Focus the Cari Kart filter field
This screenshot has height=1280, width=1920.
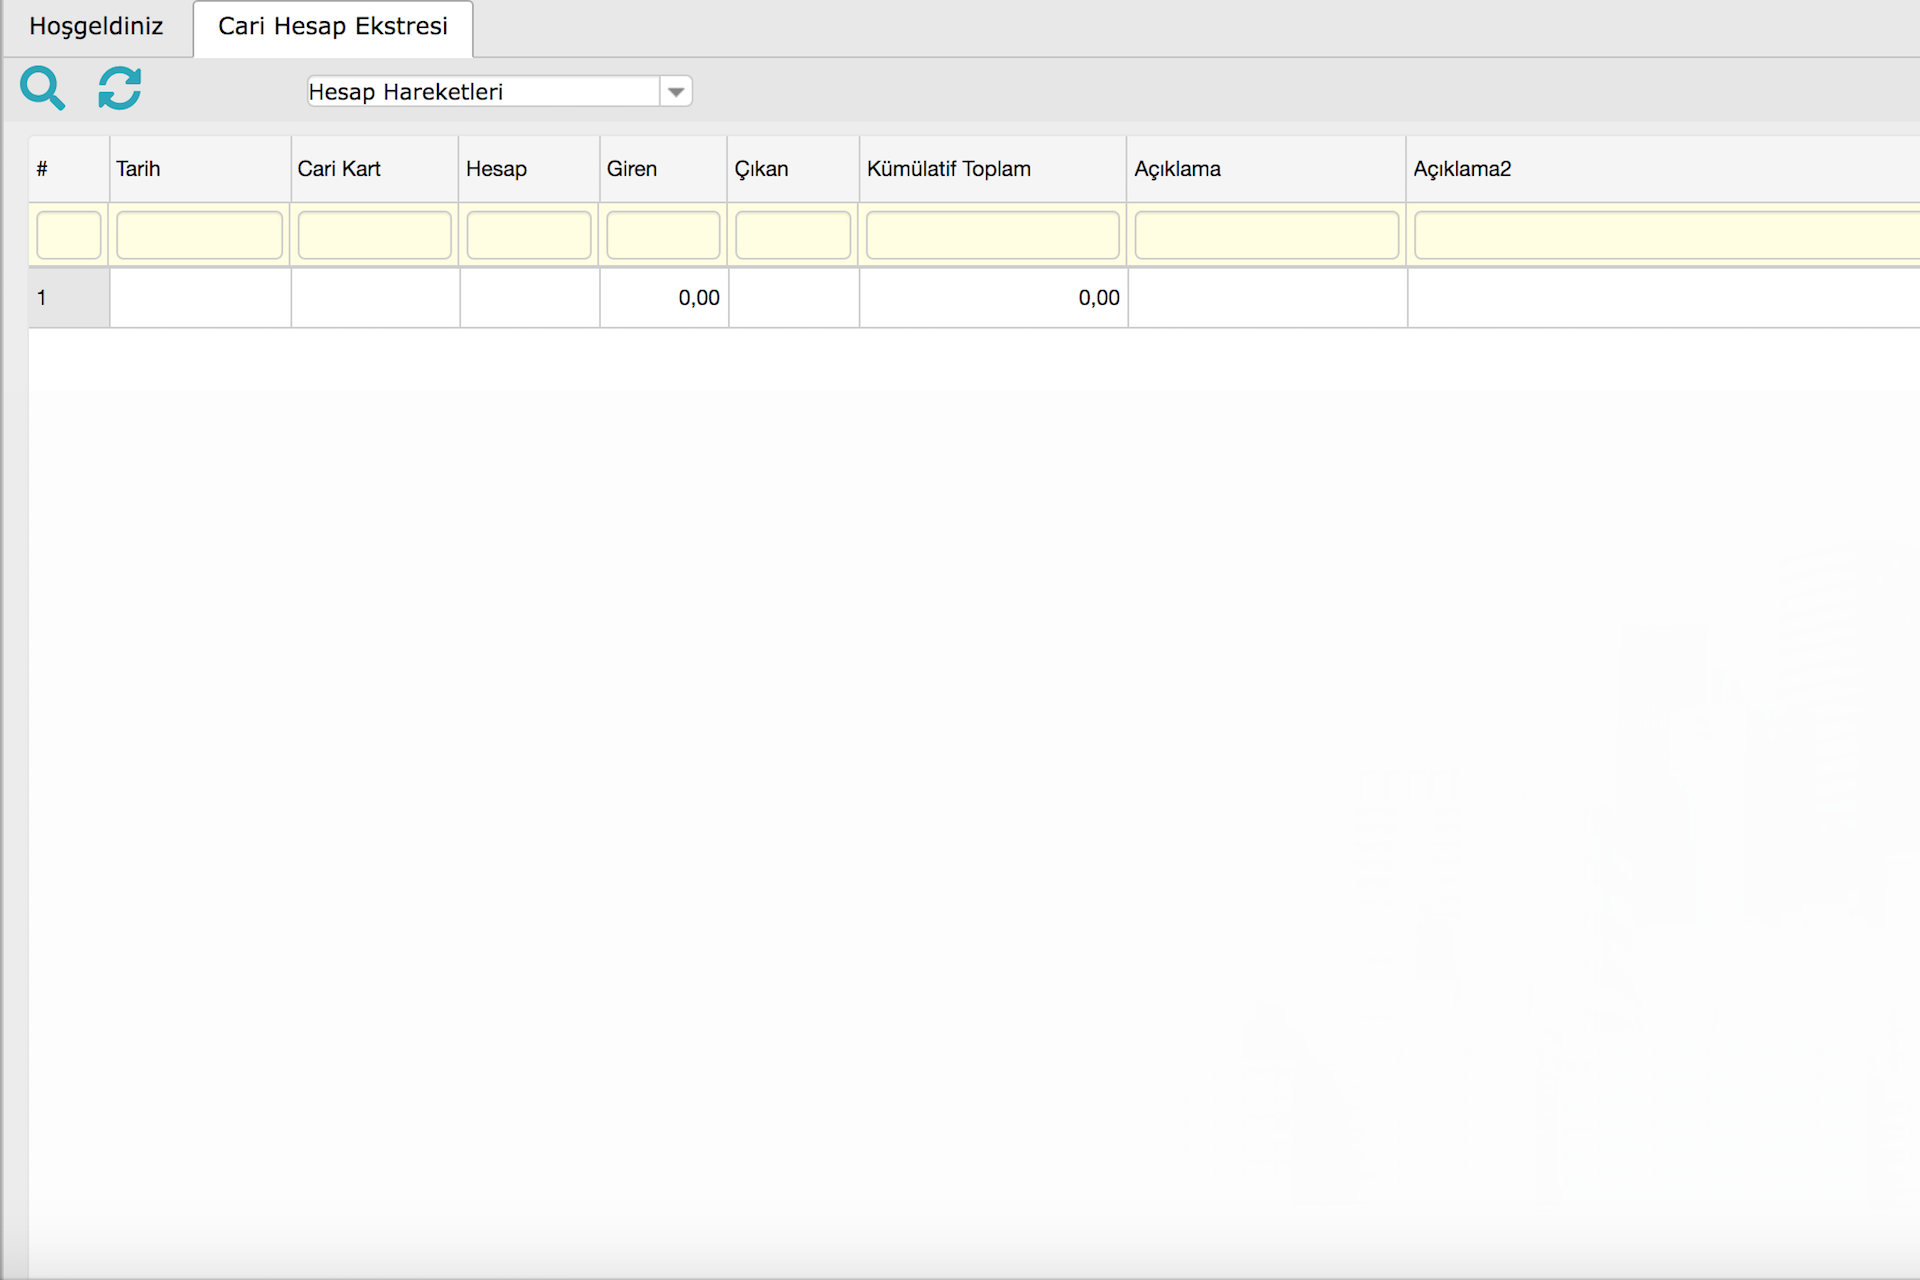click(374, 236)
